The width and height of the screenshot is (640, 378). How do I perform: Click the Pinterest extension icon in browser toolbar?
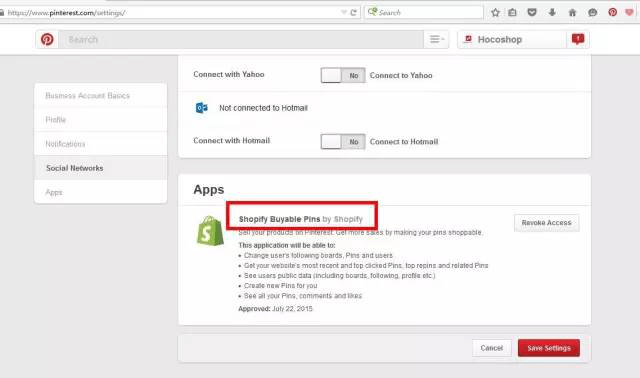click(x=612, y=12)
